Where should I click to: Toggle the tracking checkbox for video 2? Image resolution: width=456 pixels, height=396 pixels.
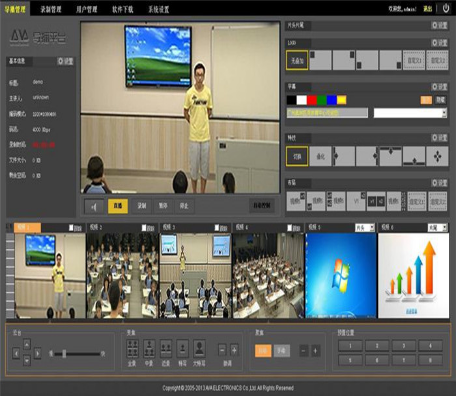pos(144,228)
